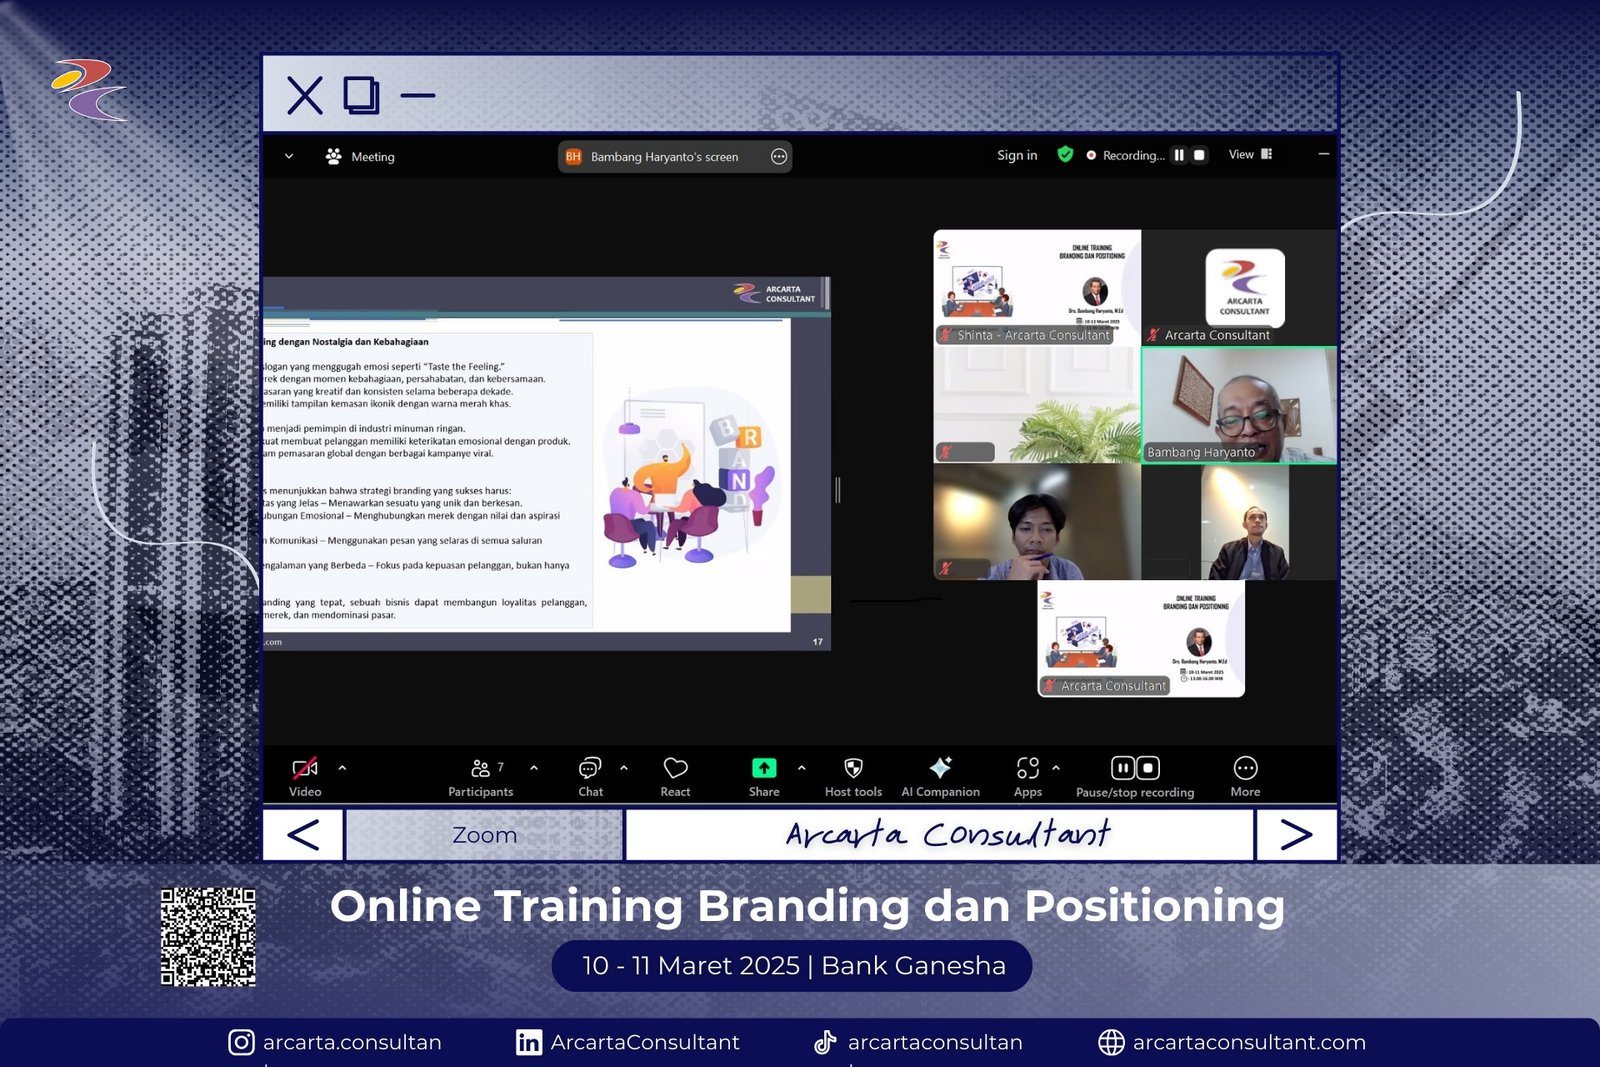
Task: Expand the Participants options arrow
Action: pyautogui.click(x=534, y=768)
